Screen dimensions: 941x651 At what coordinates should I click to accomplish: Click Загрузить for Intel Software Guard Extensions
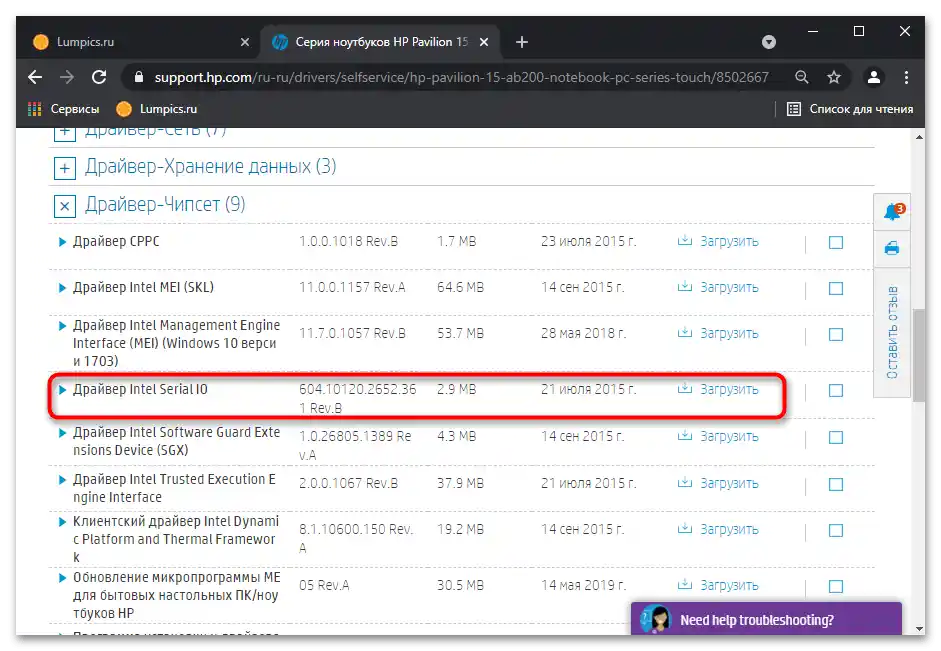[x=729, y=436]
